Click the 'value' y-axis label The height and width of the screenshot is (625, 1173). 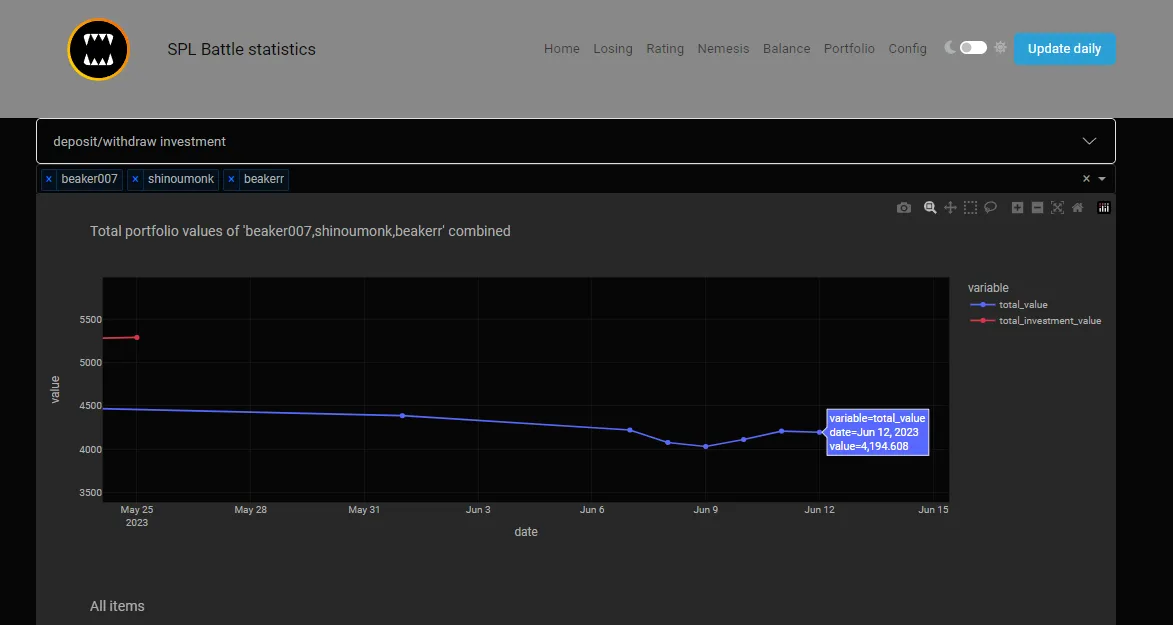pos(55,390)
